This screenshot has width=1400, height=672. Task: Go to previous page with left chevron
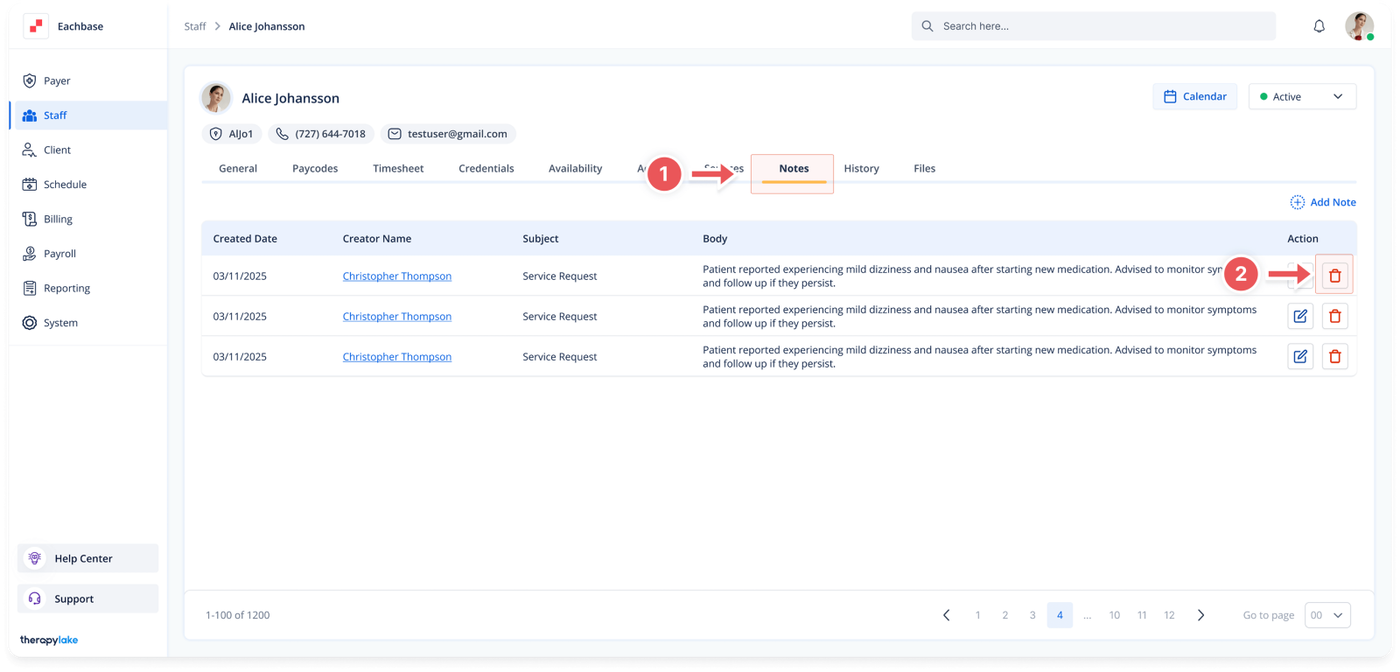946,615
